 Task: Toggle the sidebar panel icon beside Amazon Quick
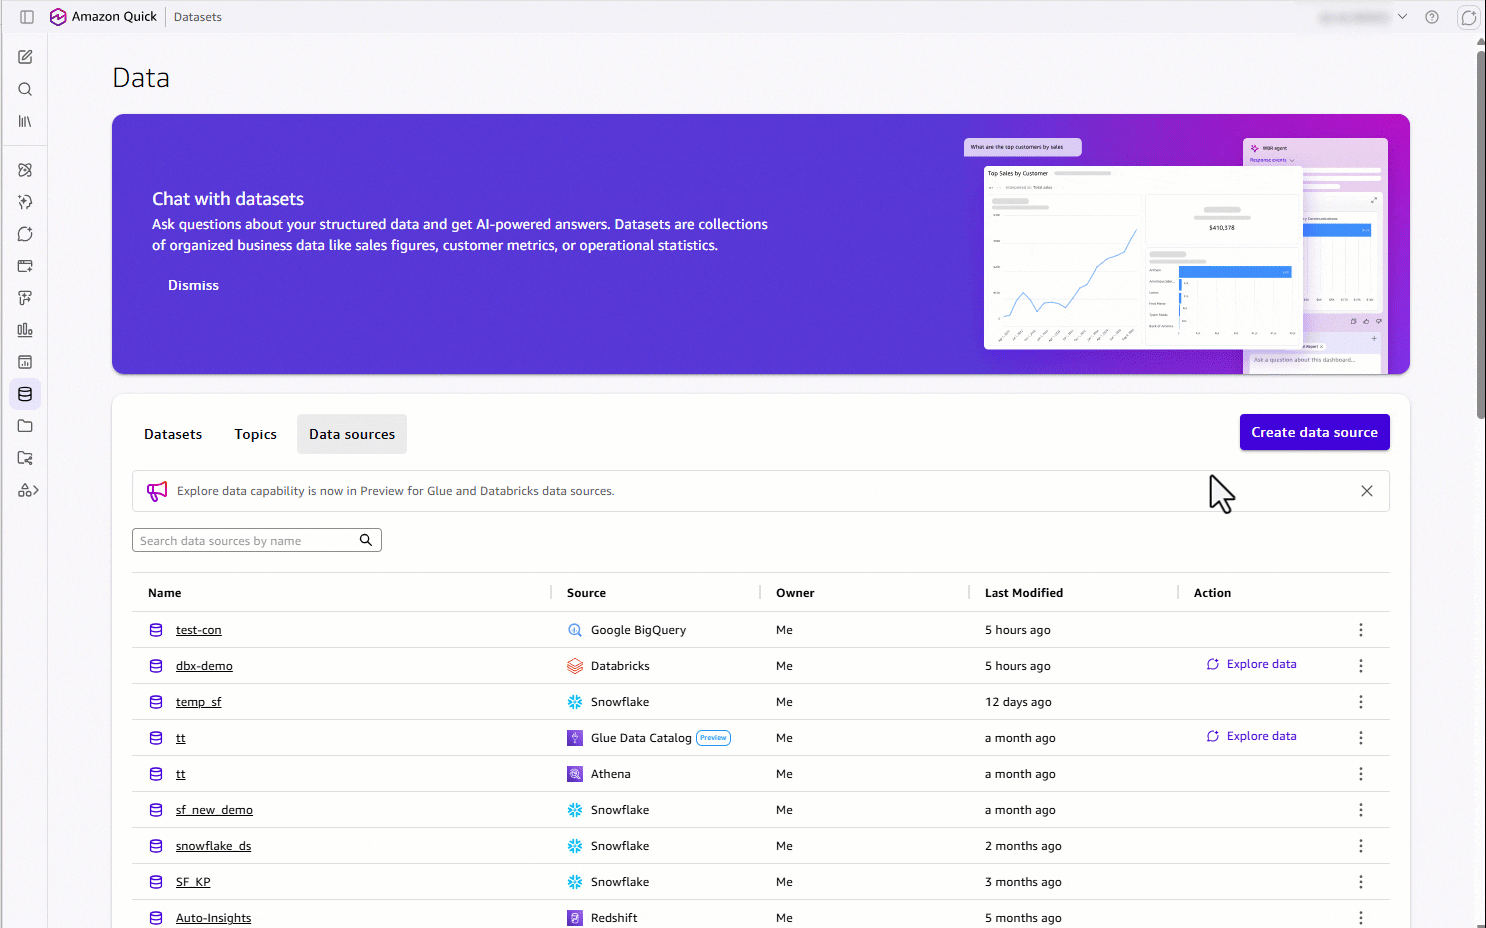pyautogui.click(x=27, y=17)
